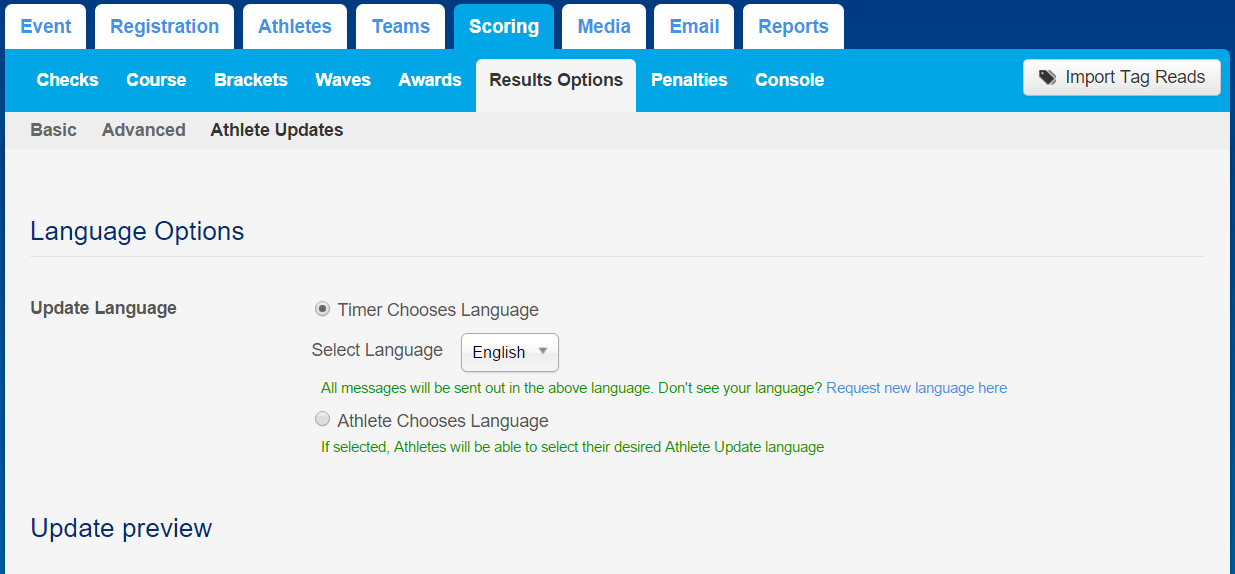The width and height of the screenshot is (1235, 574).
Task: Switch to the Registration tab
Action: pos(165,27)
